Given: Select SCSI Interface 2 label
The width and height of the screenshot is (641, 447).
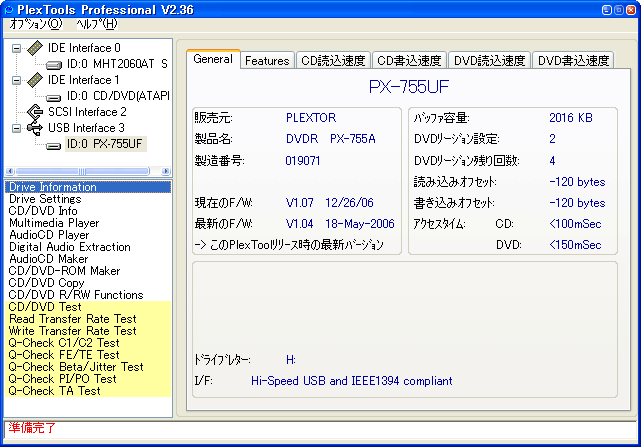Looking at the screenshot, I should coord(87,112).
